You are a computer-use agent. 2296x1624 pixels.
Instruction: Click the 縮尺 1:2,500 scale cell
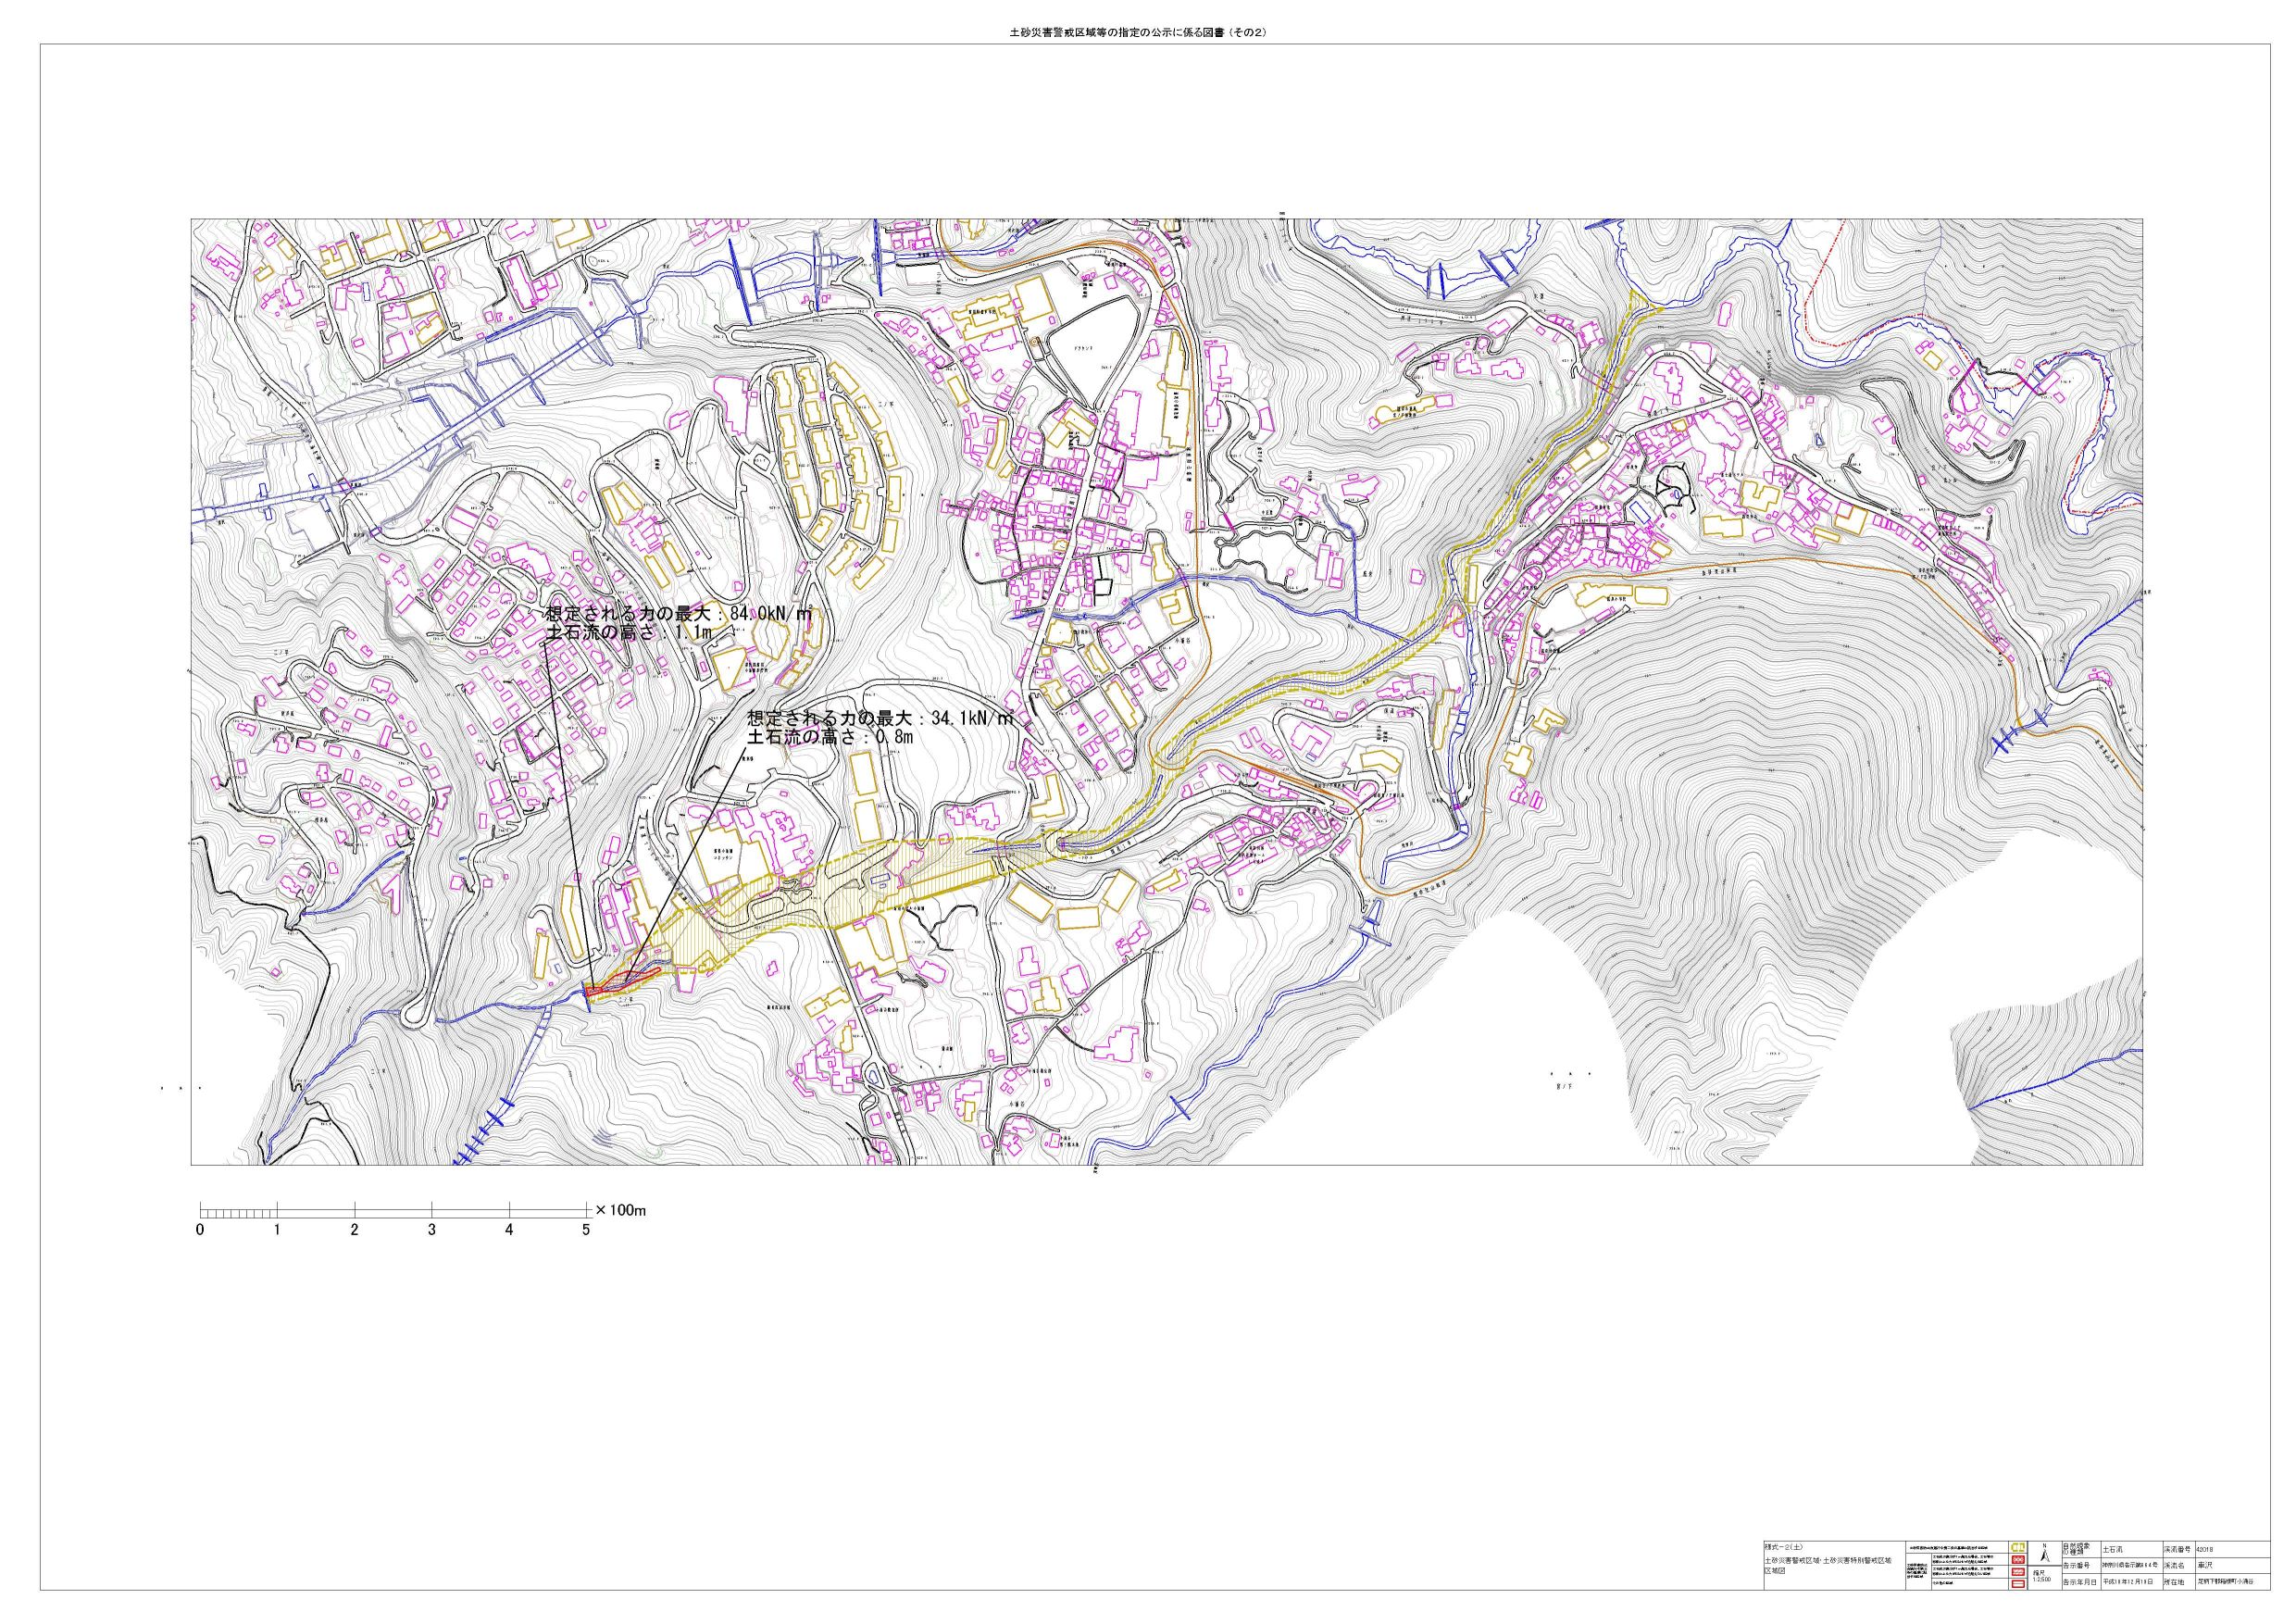[x=2042, y=1577]
